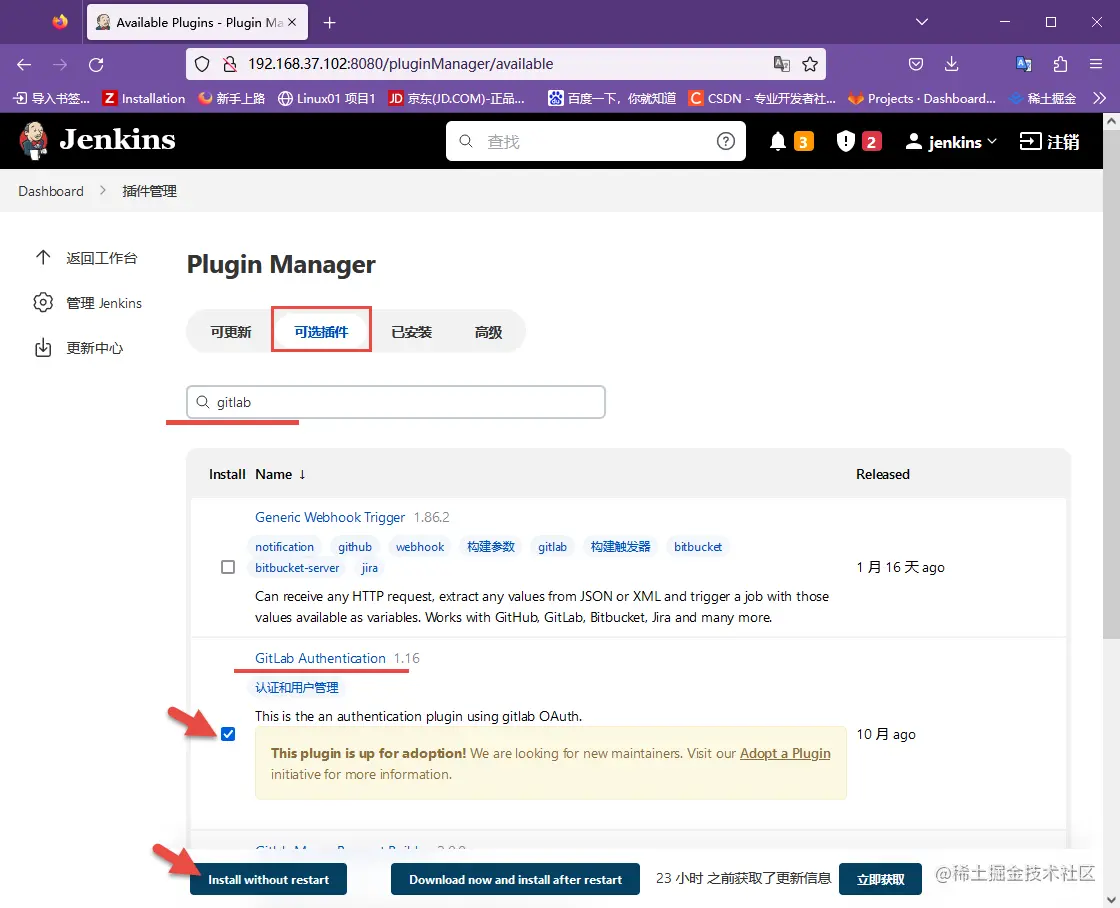Image resolution: width=1120 pixels, height=908 pixels.
Task: Click the 立即获取 button
Action: (881, 879)
